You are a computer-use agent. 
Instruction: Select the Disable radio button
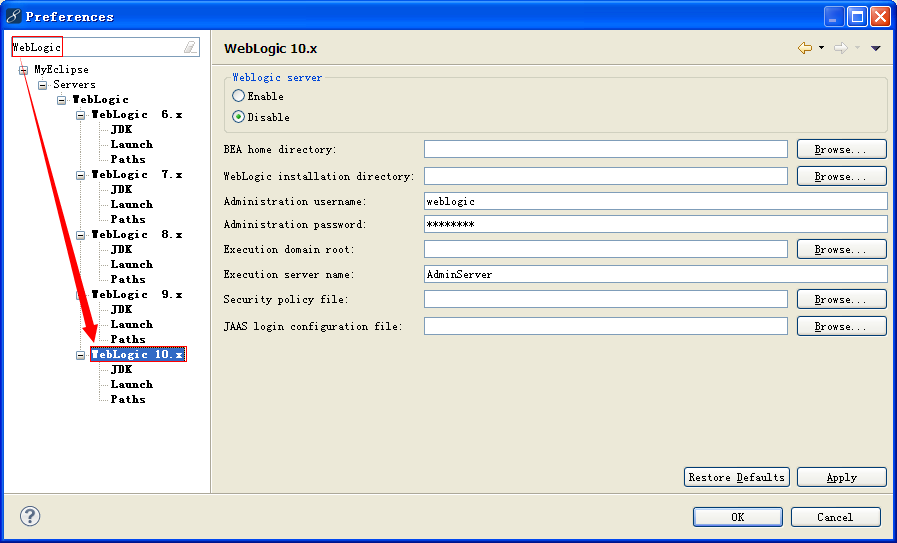pos(238,117)
